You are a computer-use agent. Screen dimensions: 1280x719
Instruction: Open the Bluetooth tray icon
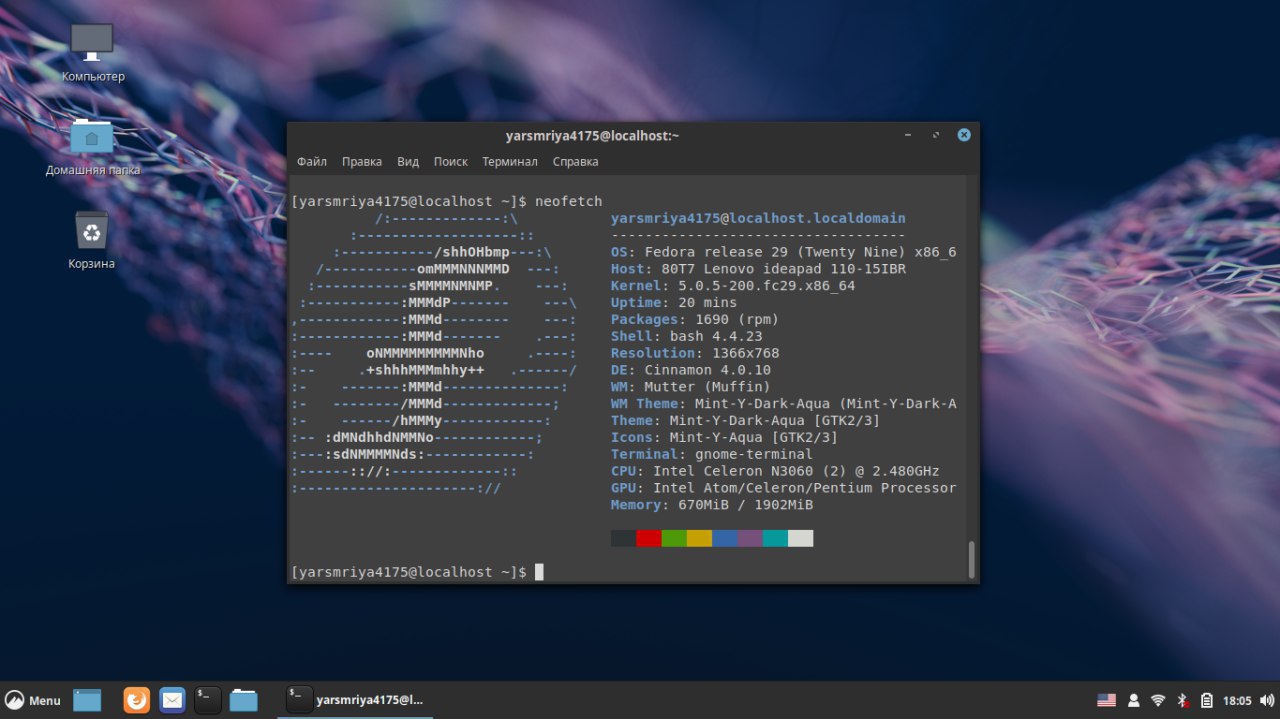click(1182, 700)
